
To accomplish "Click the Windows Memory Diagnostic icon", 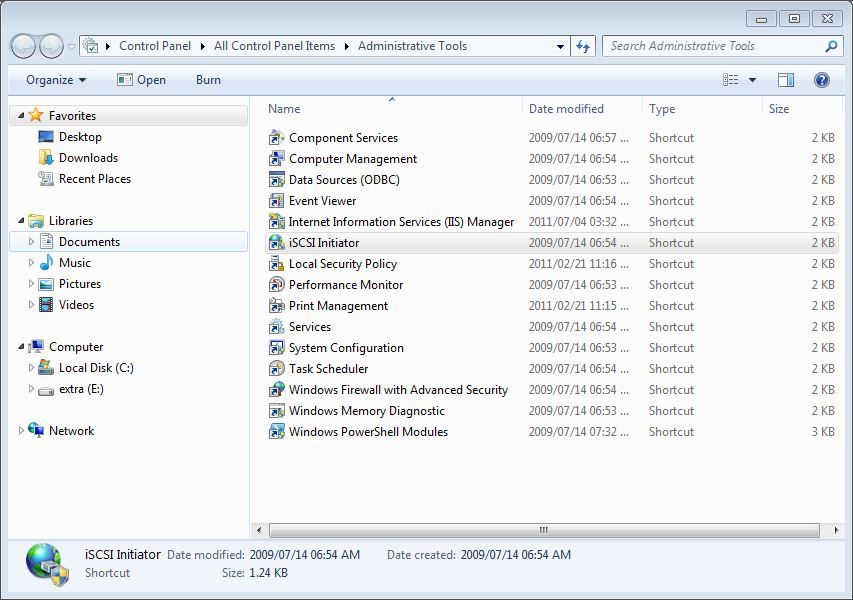I will (x=276, y=411).
